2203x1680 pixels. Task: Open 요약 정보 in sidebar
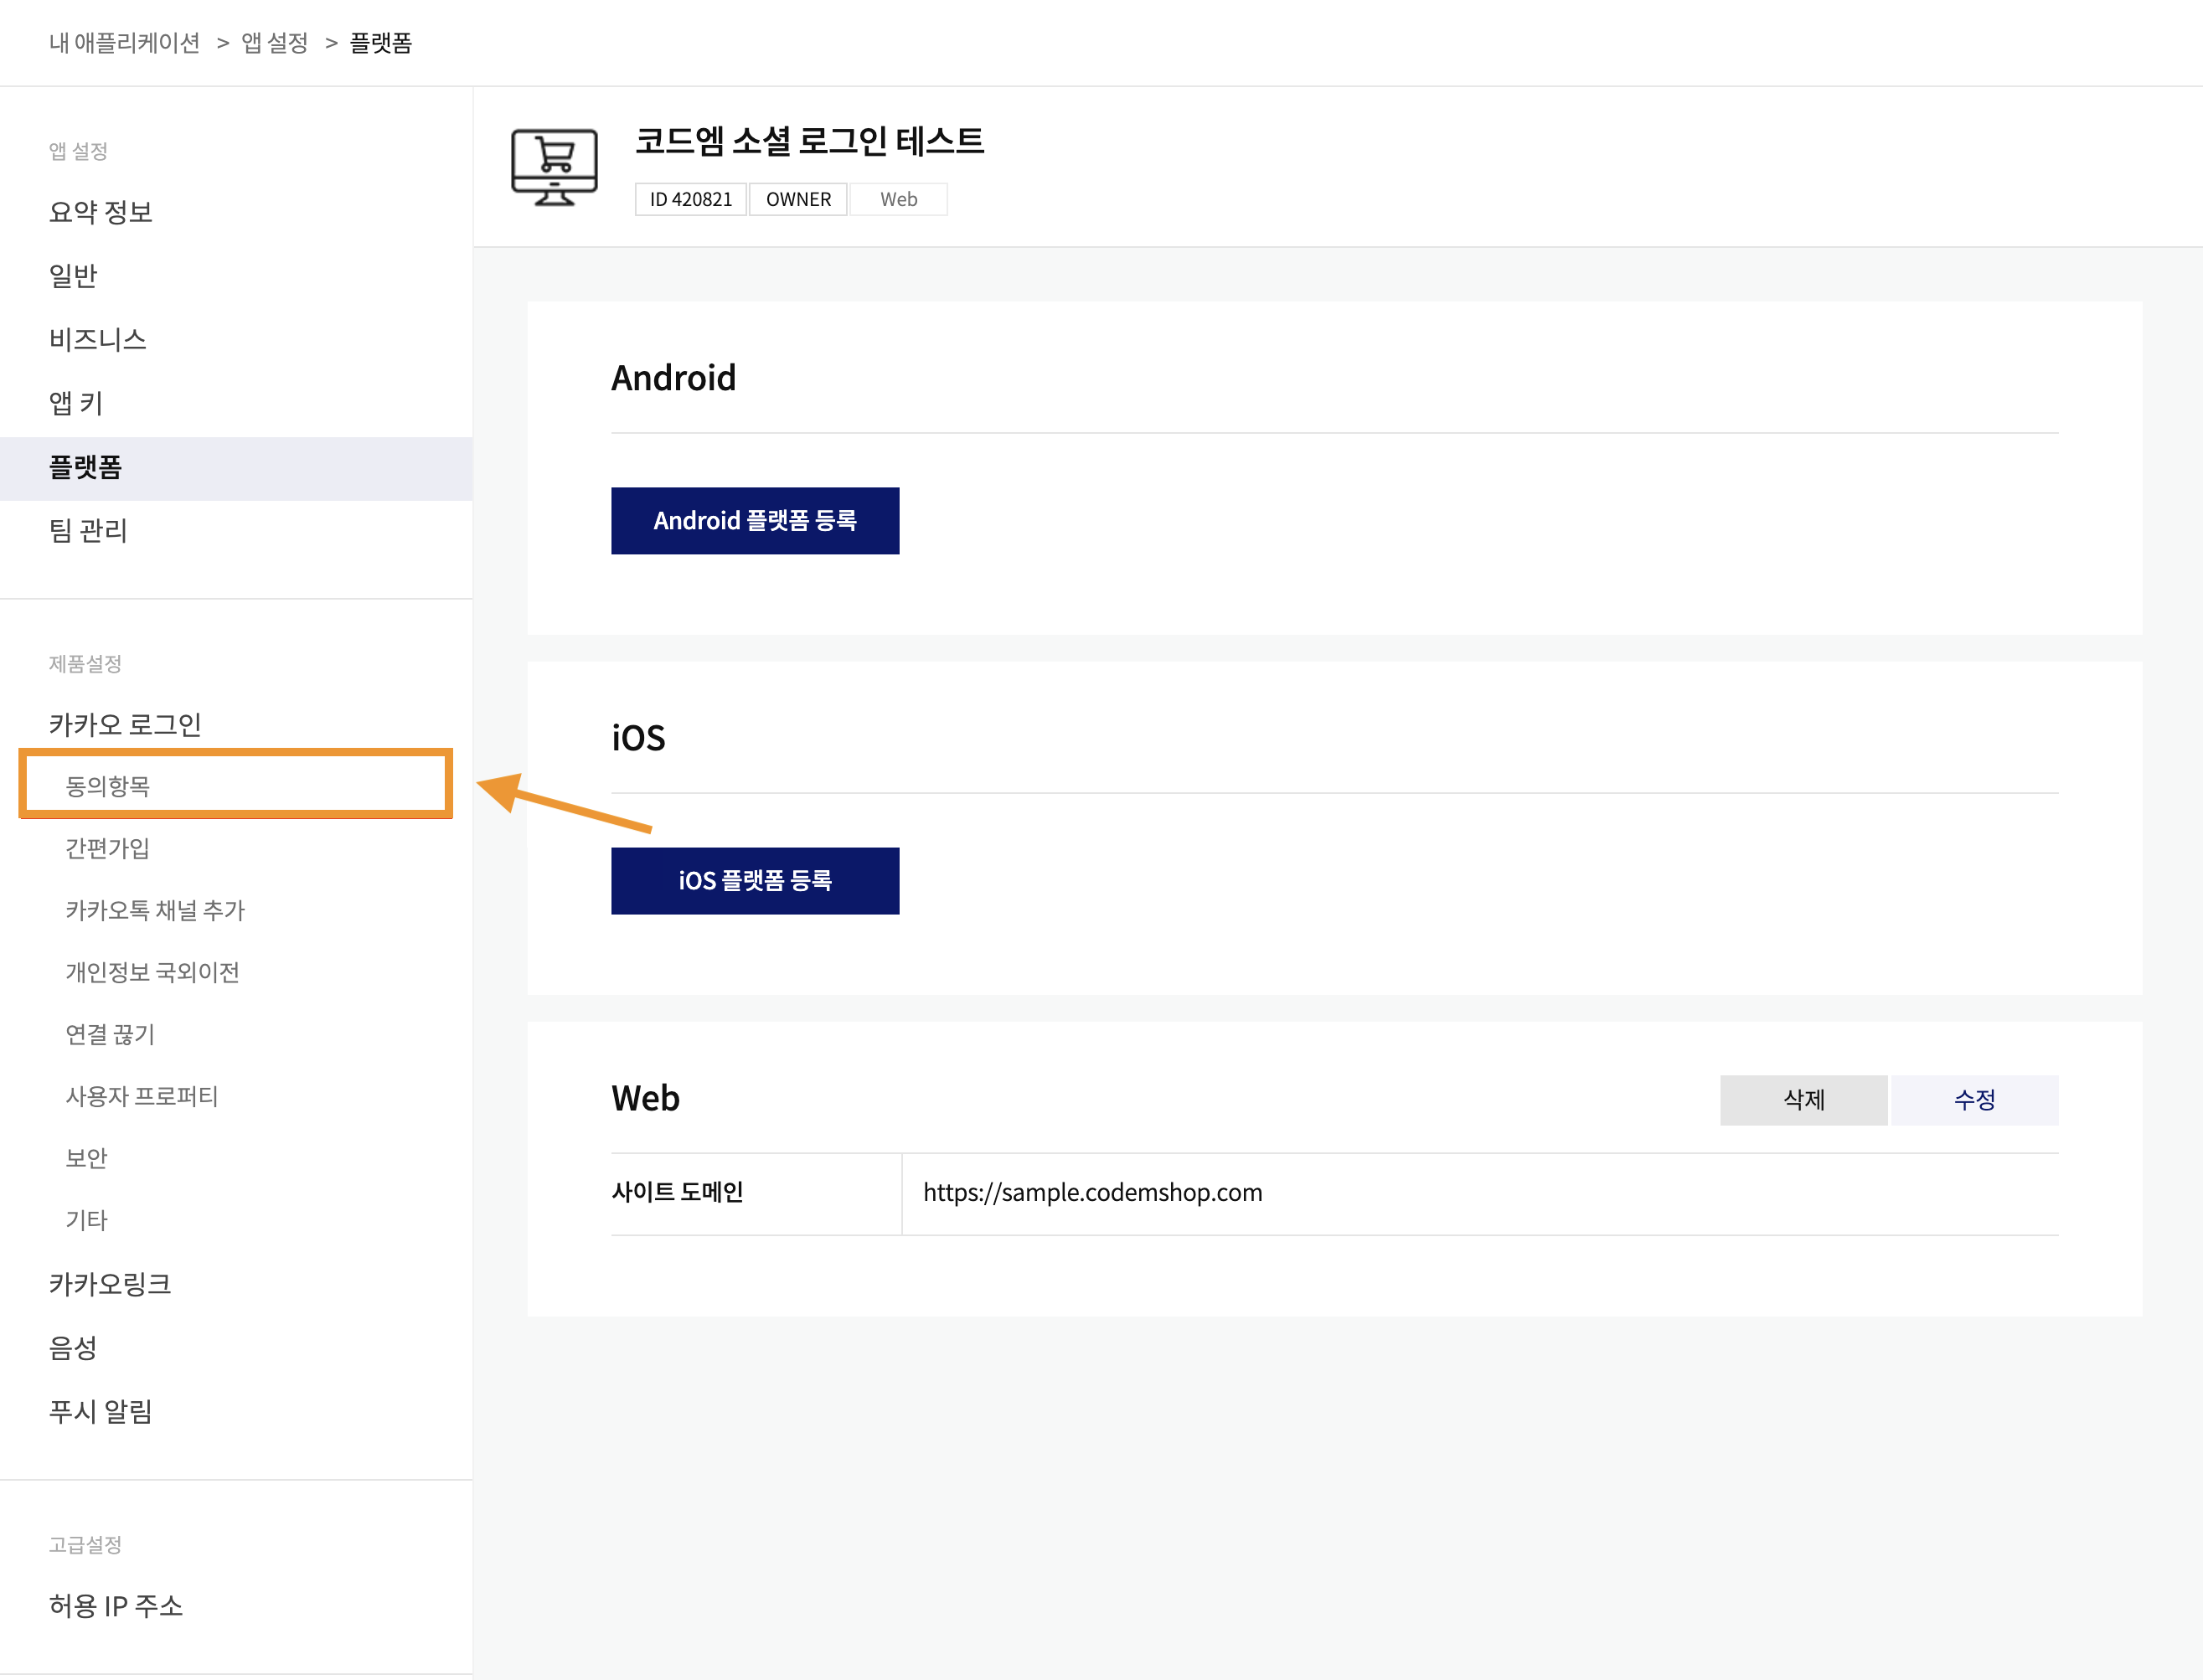(x=100, y=212)
